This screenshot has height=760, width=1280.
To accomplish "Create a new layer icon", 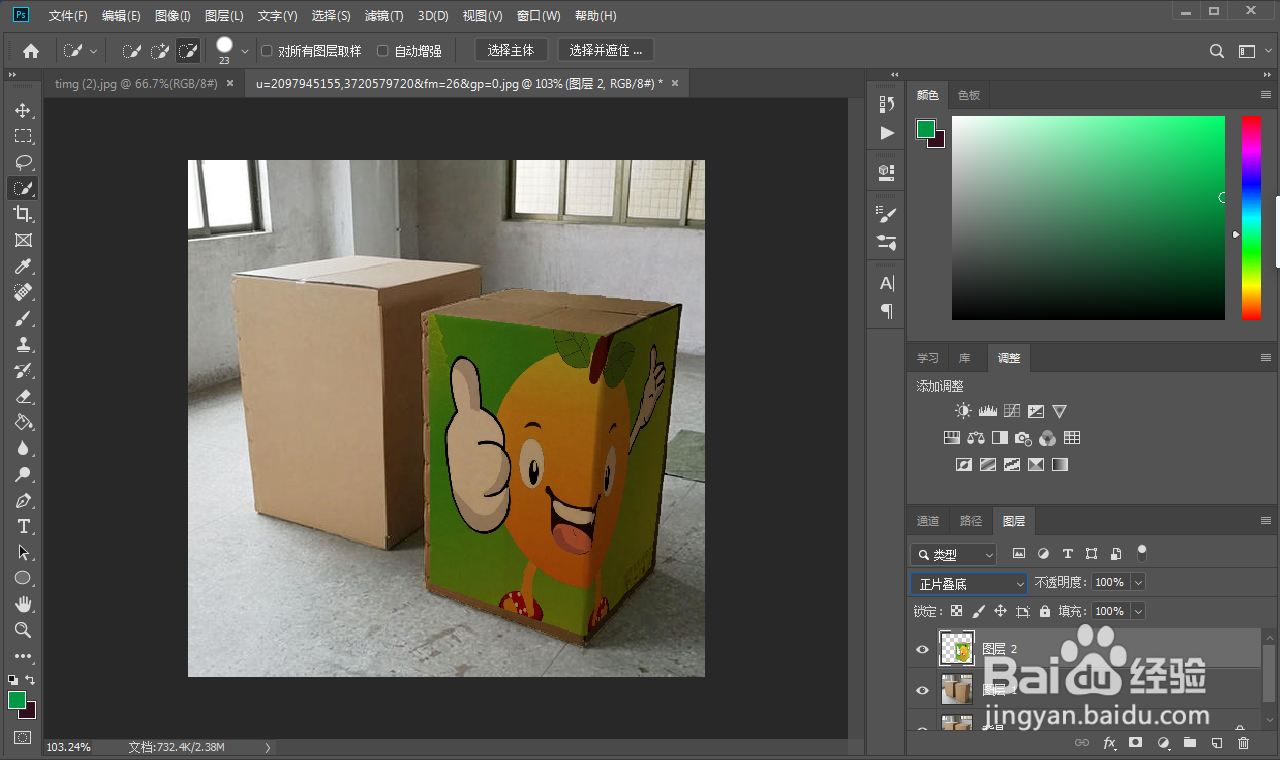I will click(x=1217, y=743).
